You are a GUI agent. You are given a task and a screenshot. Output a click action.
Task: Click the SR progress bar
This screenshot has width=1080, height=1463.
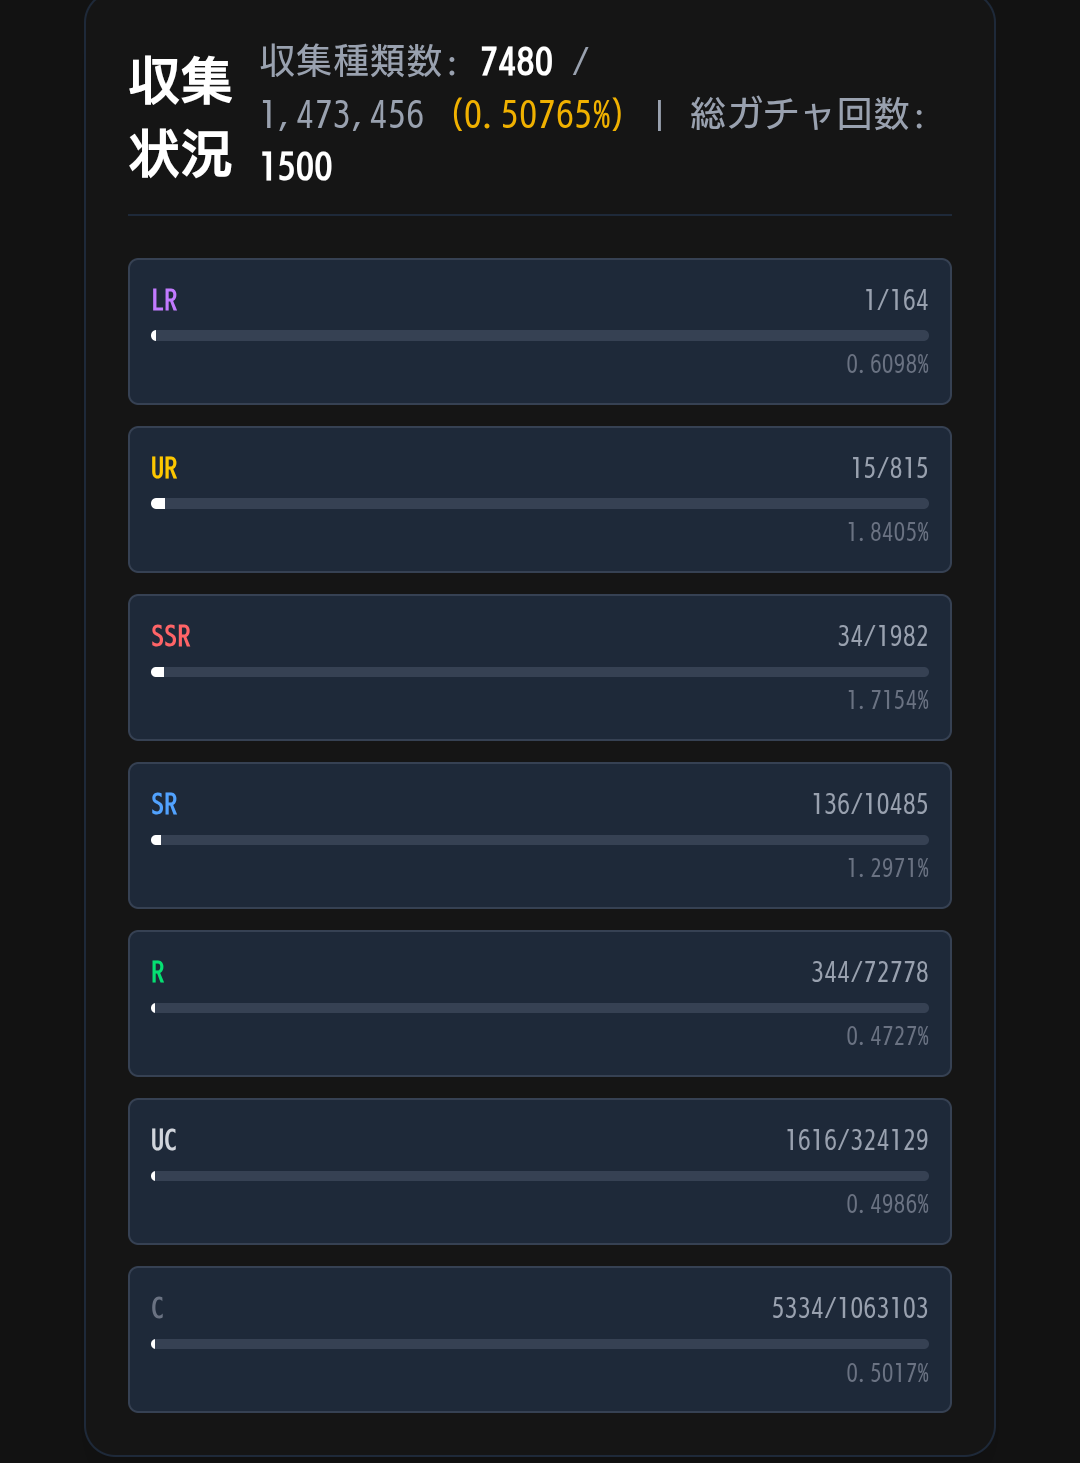[x=540, y=840]
